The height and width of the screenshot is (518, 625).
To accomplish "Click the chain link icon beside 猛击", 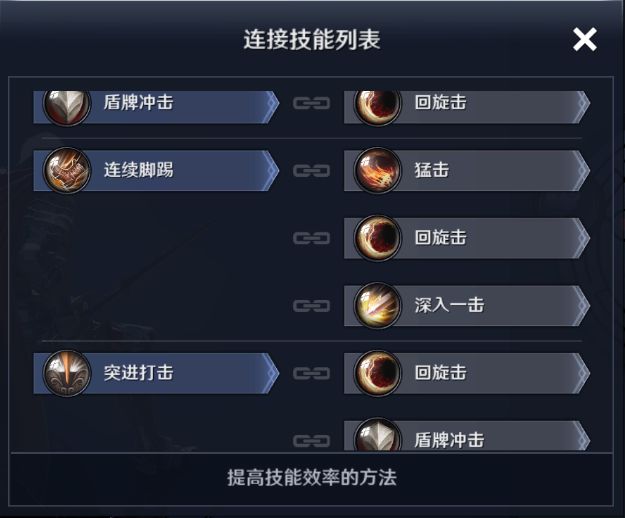I will pos(312,170).
